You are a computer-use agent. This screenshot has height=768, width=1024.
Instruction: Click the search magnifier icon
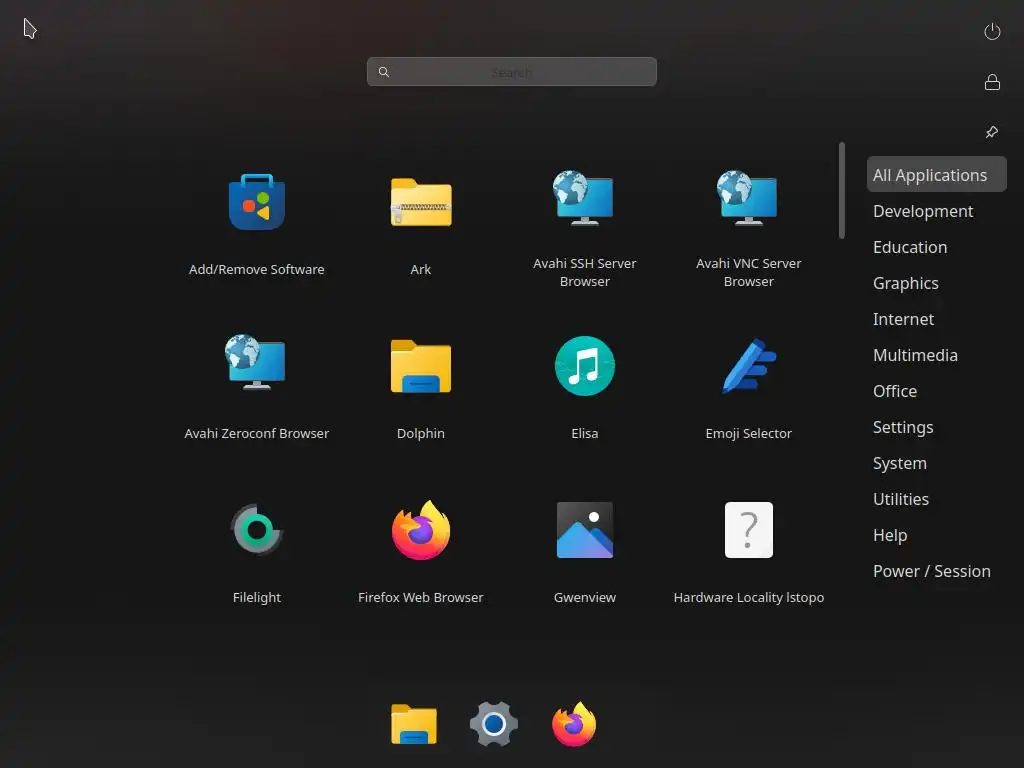click(384, 72)
